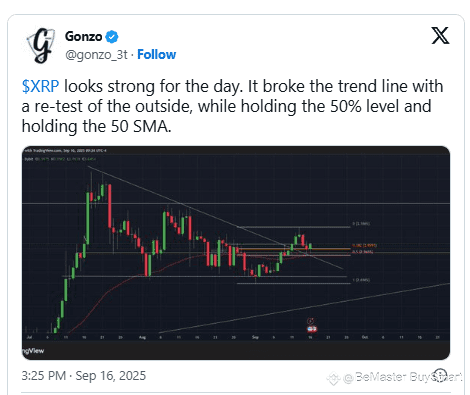This screenshot has width=470, height=395.
Task: Click the blue verified badge beside Gonzo
Action: [112, 37]
